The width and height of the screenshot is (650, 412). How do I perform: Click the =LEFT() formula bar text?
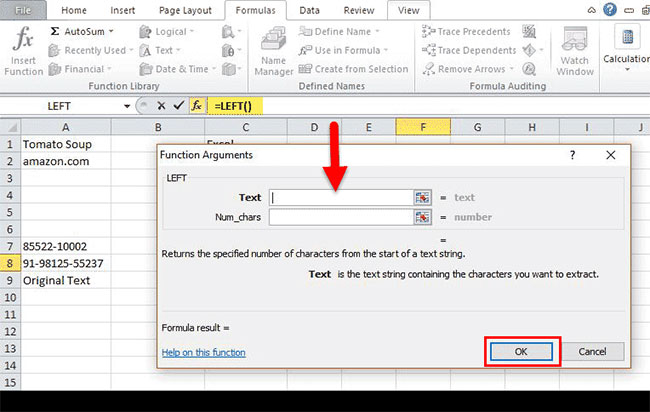[x=233, y=107]
